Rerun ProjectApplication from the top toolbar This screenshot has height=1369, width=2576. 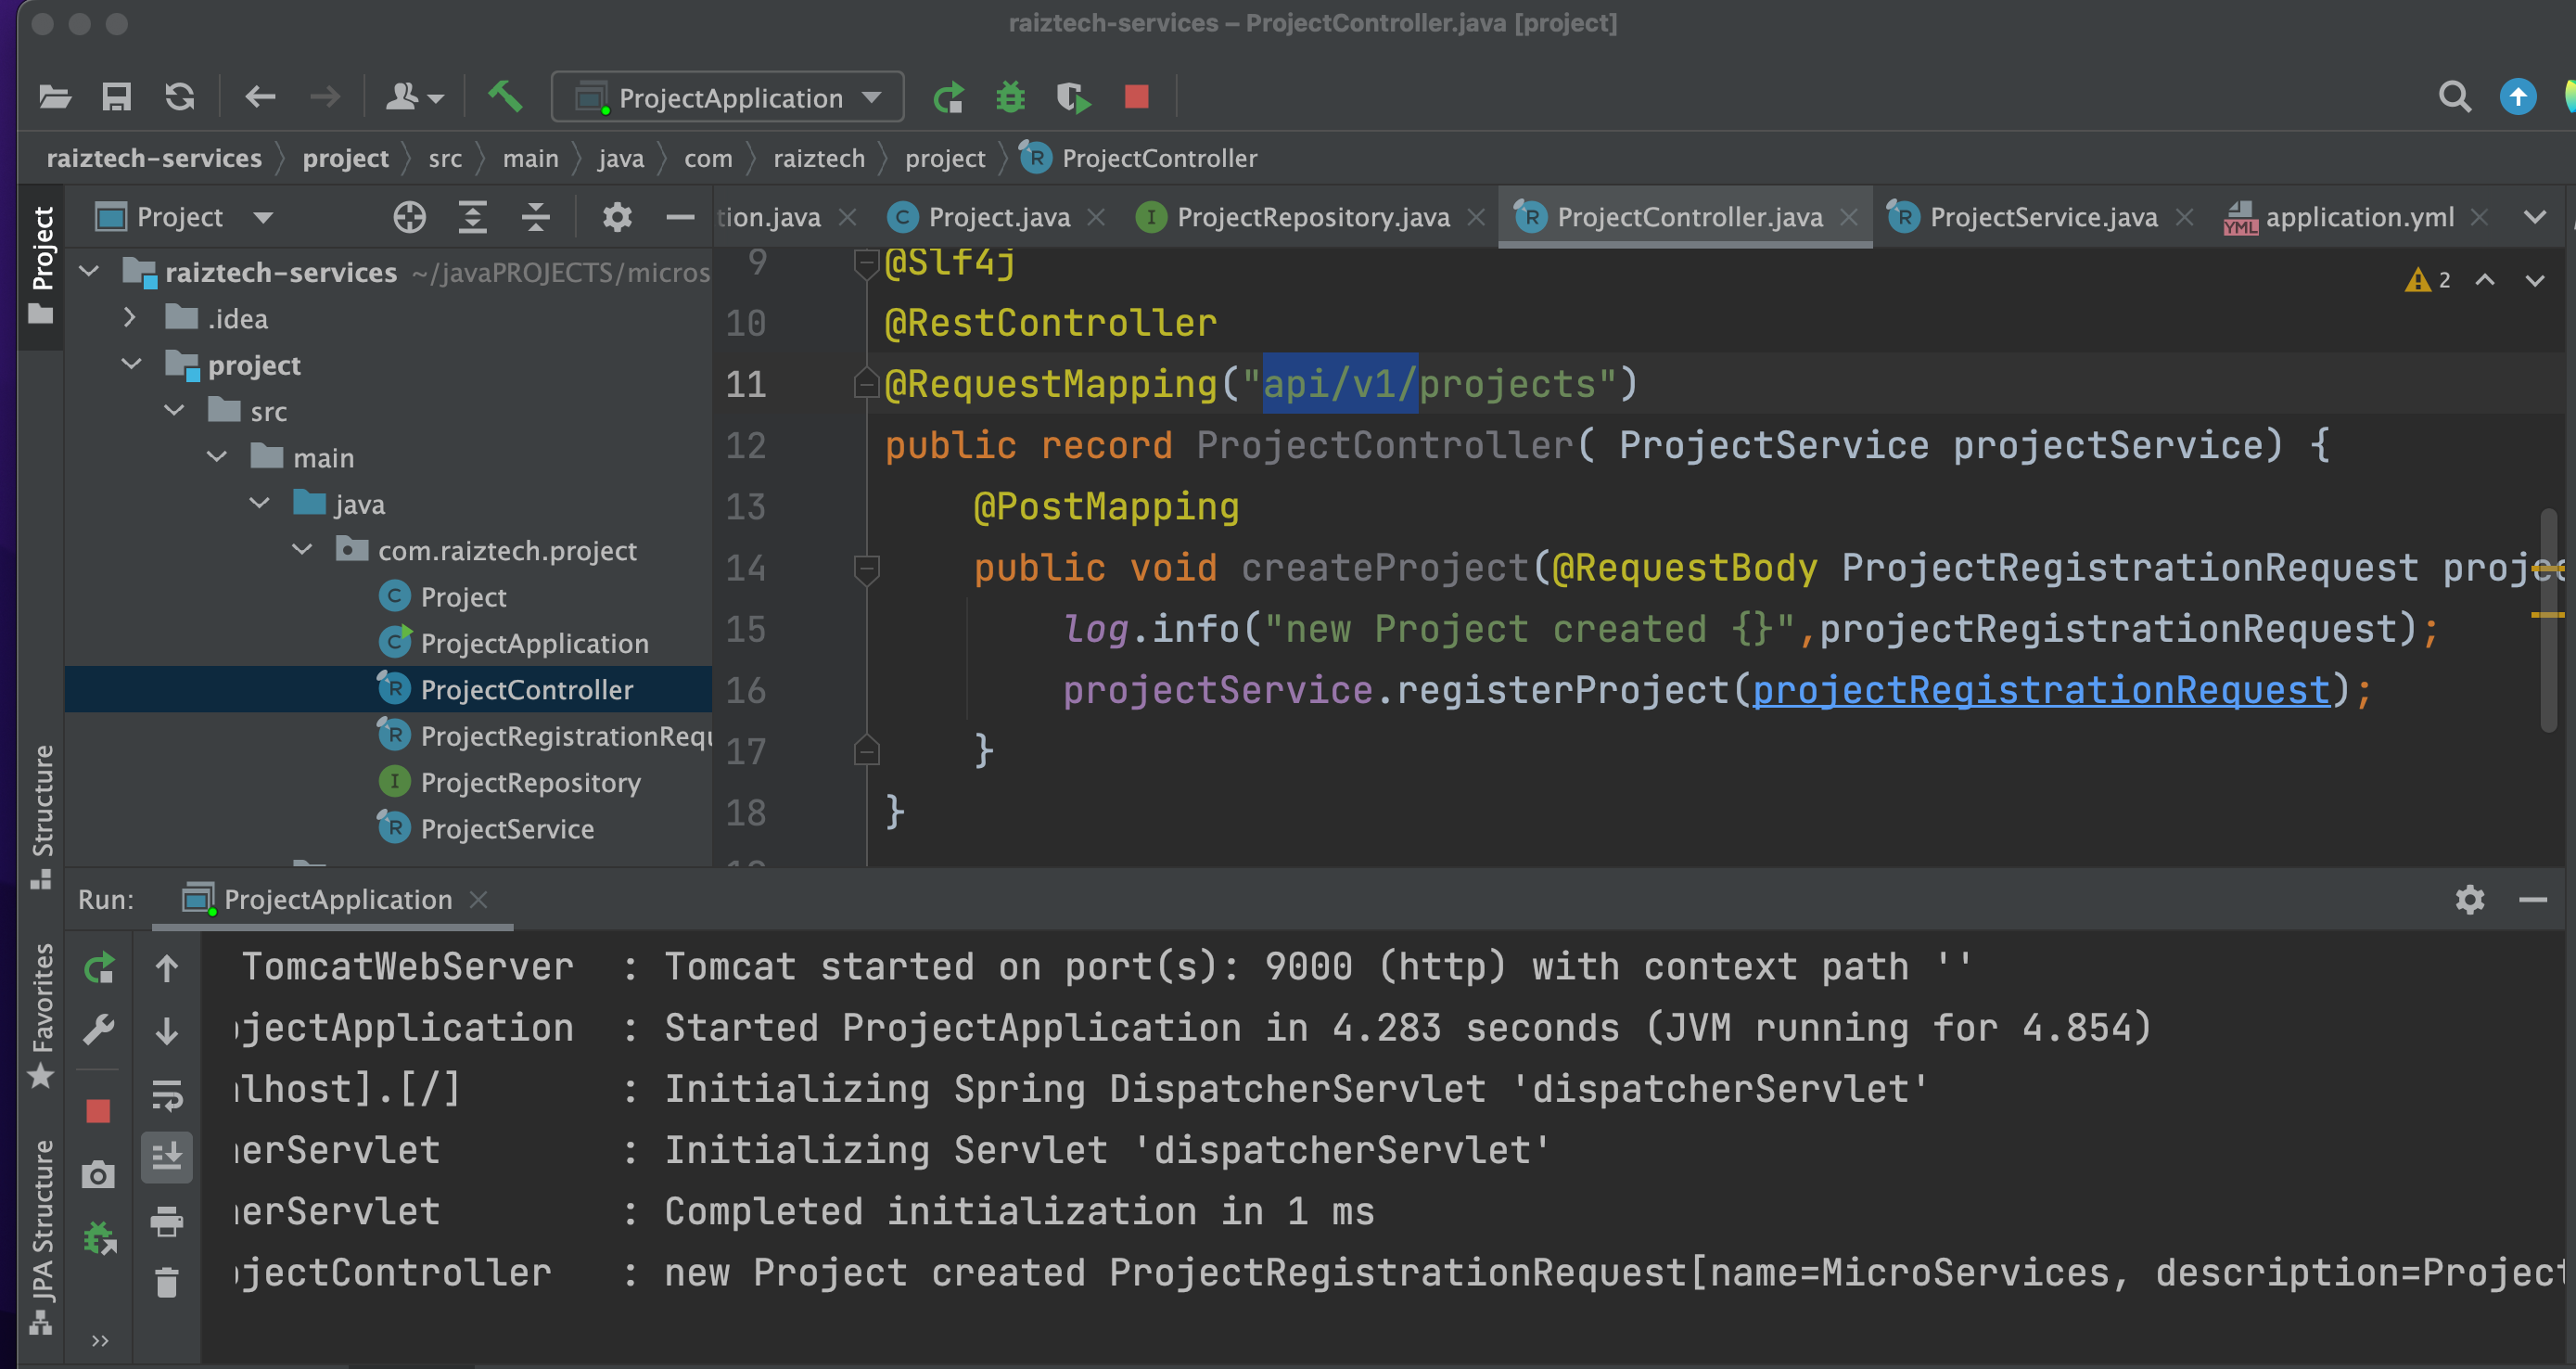(x=947, y=97)
